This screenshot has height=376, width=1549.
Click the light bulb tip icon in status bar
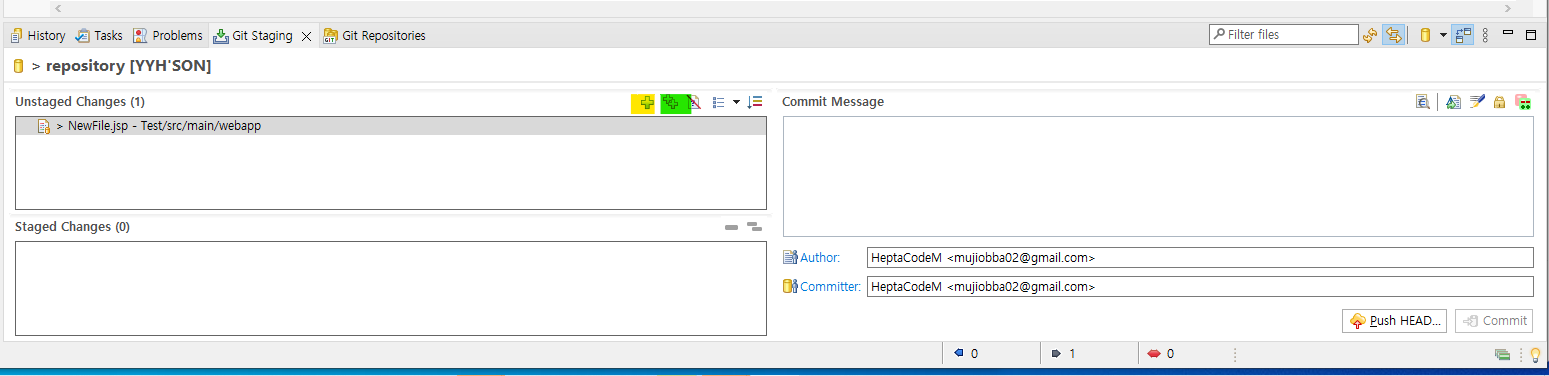(x=1536, y=354)
